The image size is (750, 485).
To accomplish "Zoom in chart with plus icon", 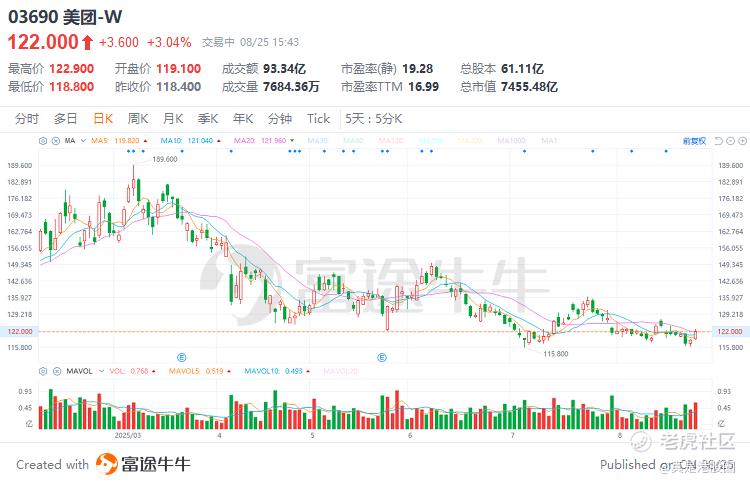I will coord(742,141).
